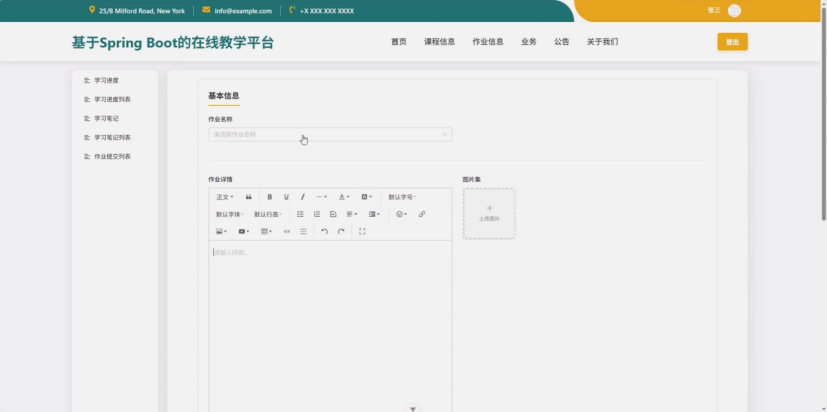Toggle underline formatting in editor
This screenshot has height=412, width=827.
(x=286, y=197)
